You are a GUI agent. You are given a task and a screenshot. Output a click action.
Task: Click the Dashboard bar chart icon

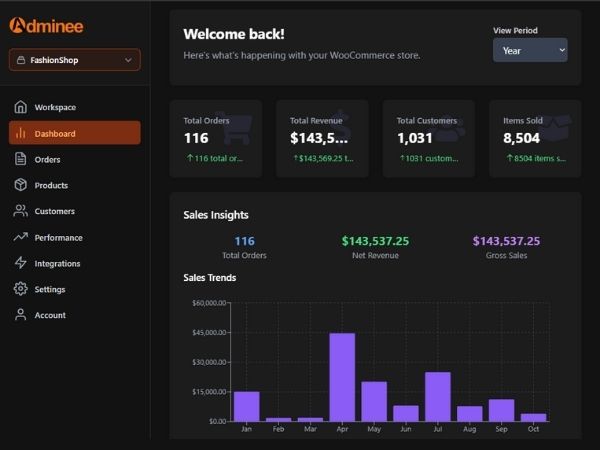(x=20, y=133)
